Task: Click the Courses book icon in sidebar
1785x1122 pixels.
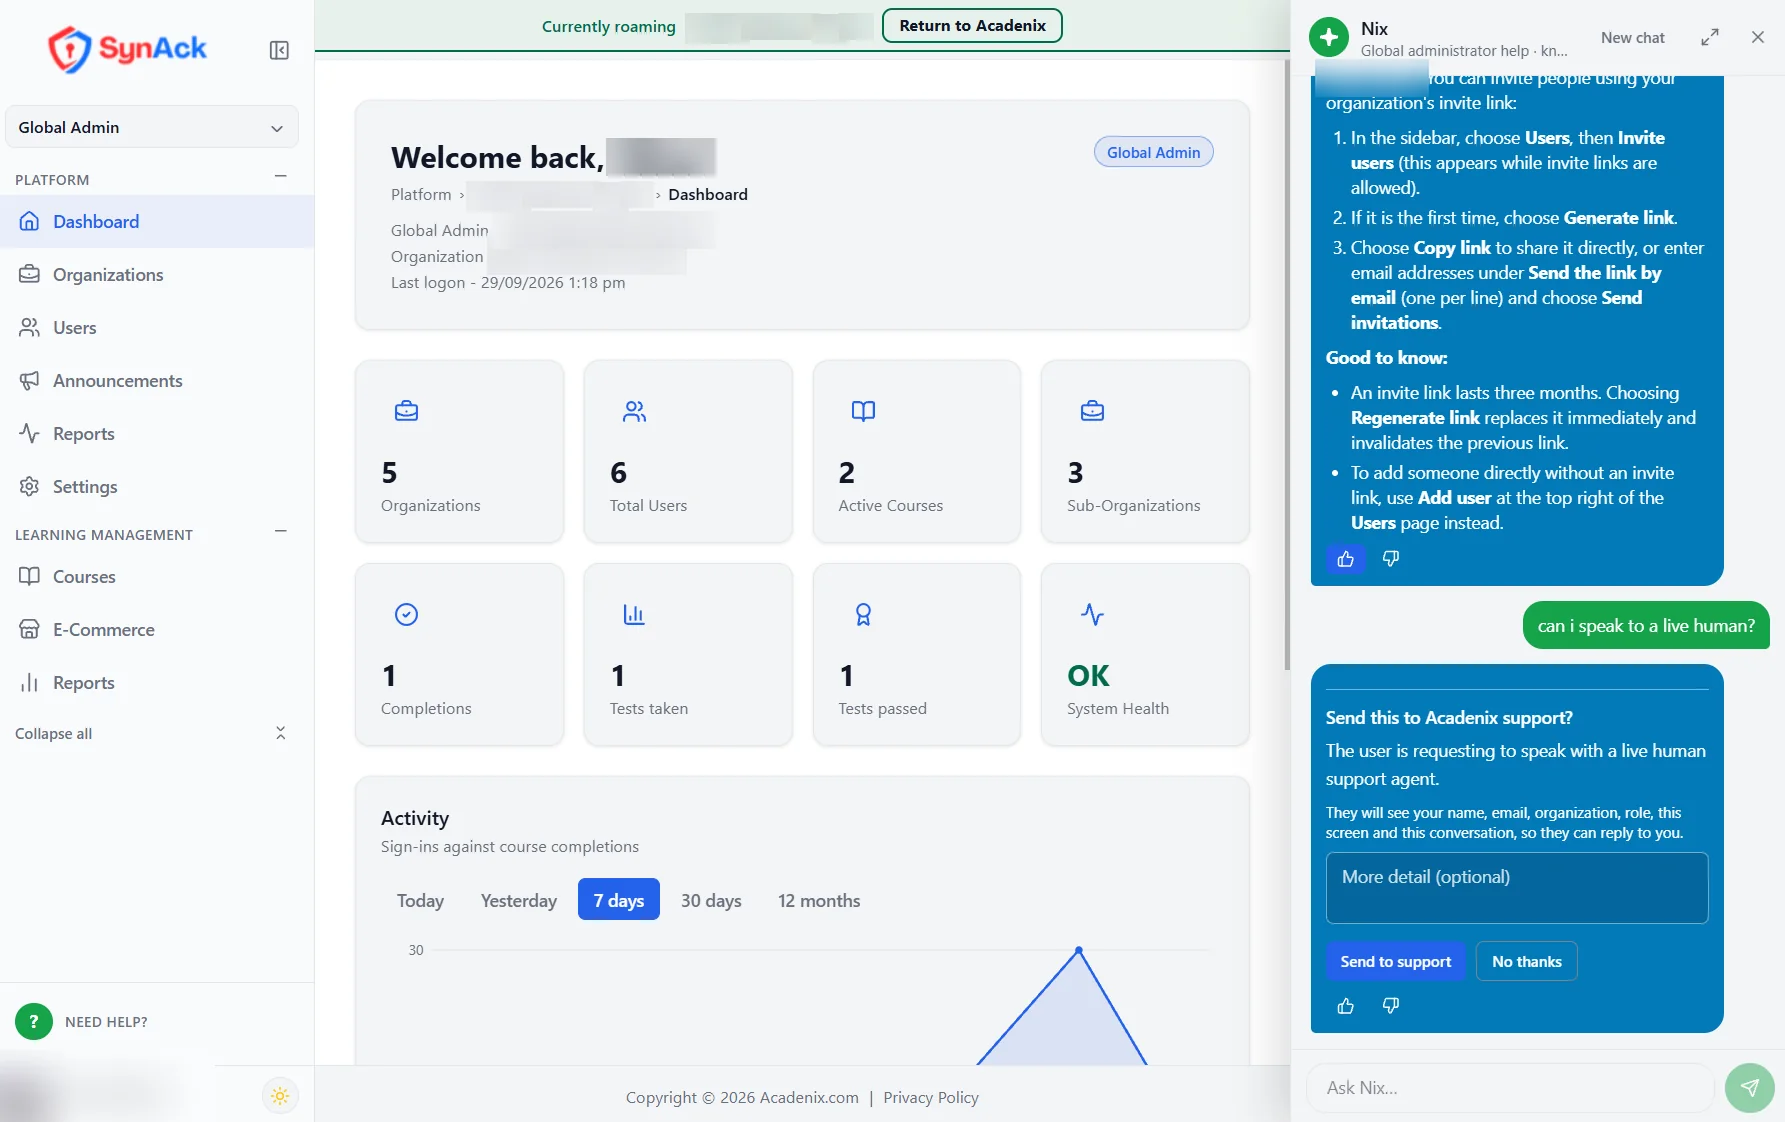Action: click(30, 576)
